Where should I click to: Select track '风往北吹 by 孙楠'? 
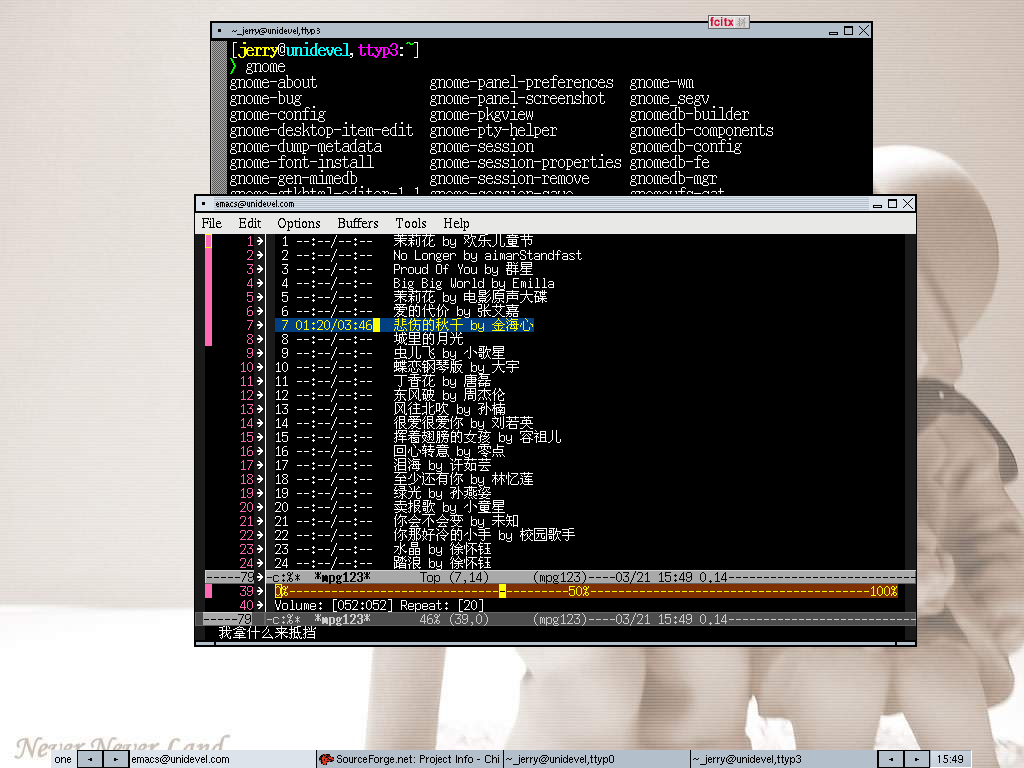click(x=449, y=409)
